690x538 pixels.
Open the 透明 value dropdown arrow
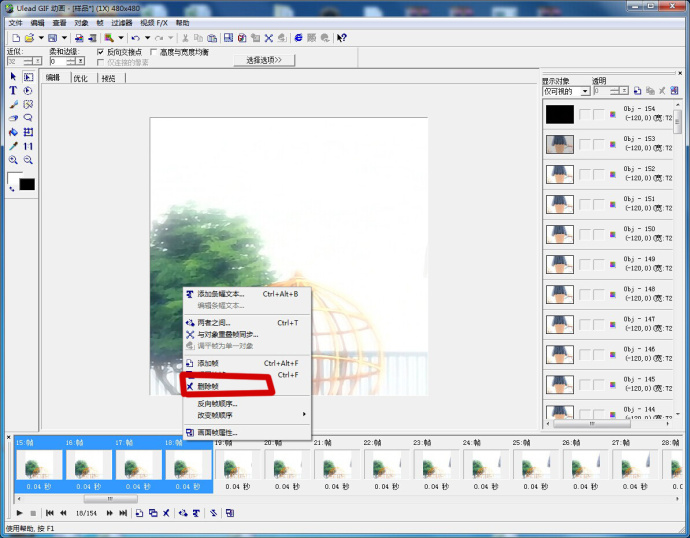pyautogui.click(x=624, y=91)
